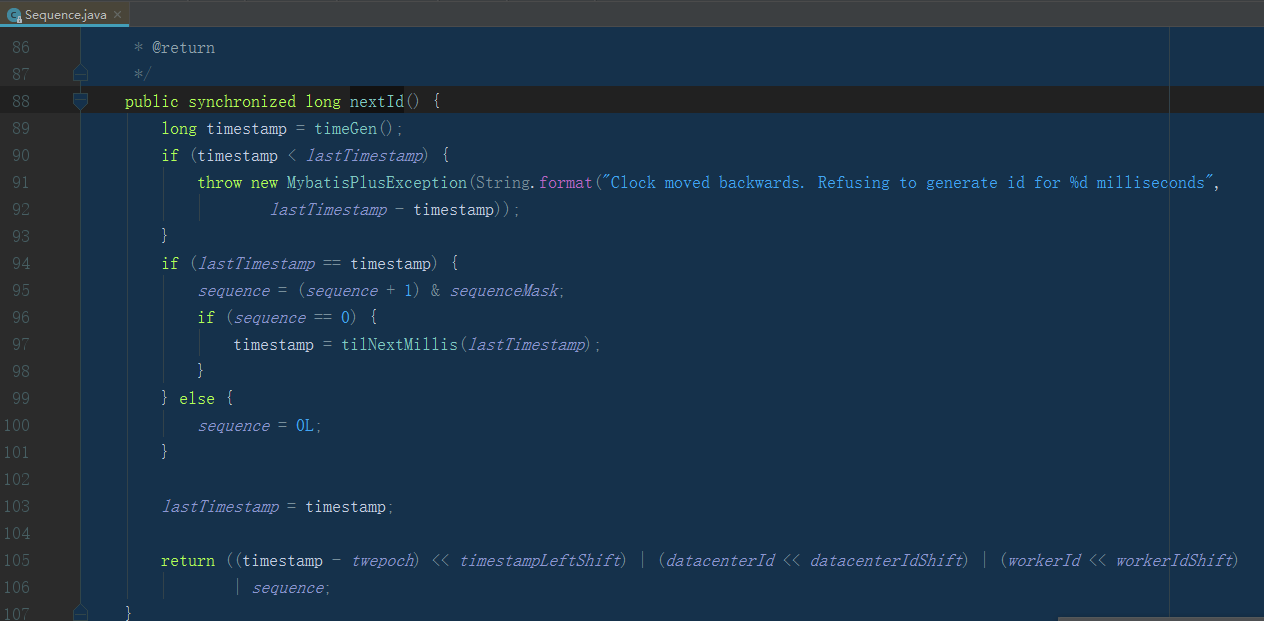Click the Java class icon on Sequence.java tab
1264x621 pixels.
(x=12, y=14)
